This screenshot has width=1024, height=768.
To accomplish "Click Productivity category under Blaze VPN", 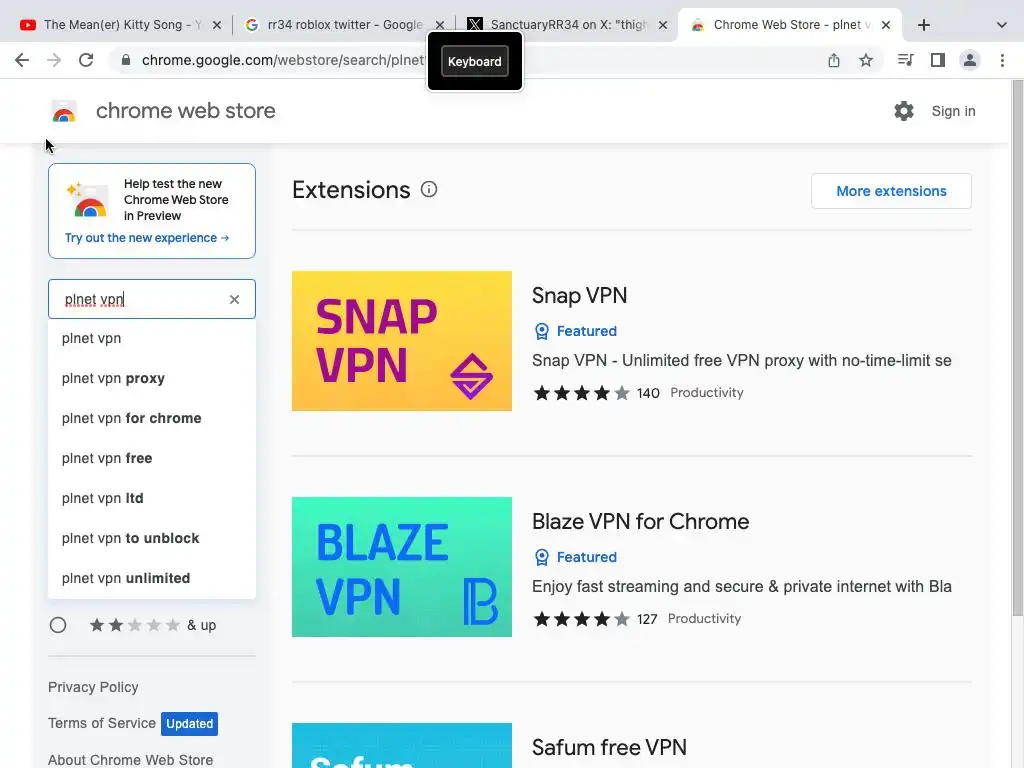I will pyautogui.click(x=704, y=618).
